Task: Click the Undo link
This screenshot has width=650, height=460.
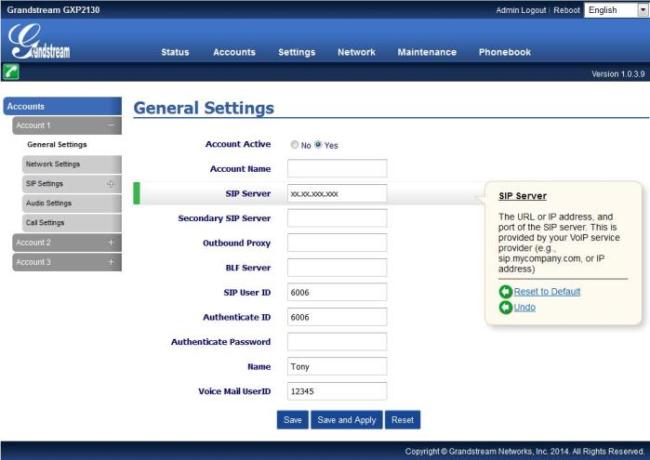Action: pos(524,307)
